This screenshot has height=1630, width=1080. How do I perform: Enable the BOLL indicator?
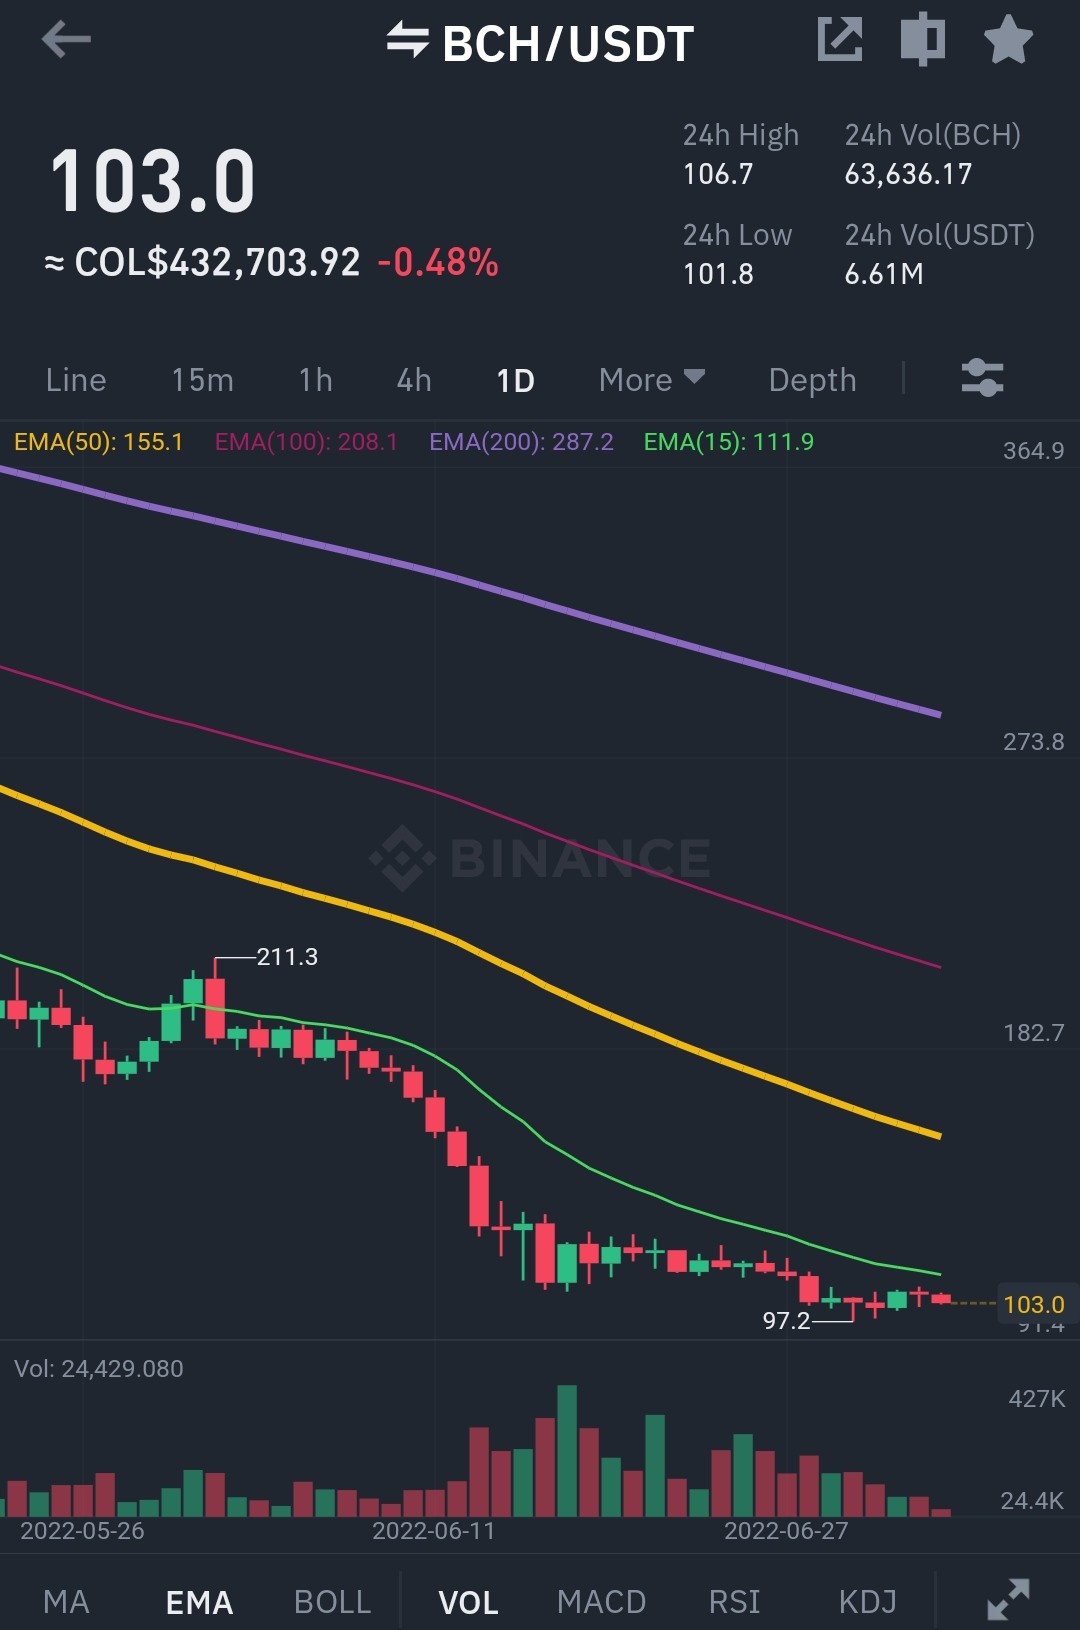pyautogui.click(x=332, y=1602)
